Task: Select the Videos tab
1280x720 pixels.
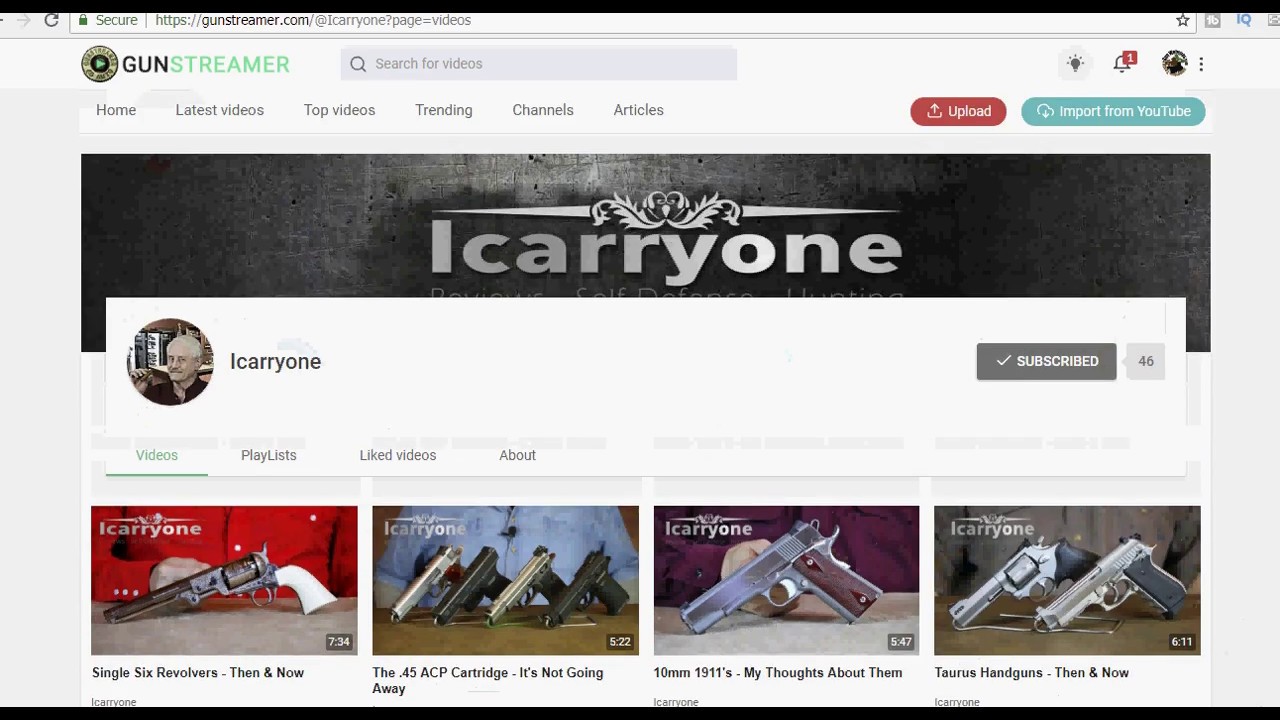Action: [x=157, y=455]
